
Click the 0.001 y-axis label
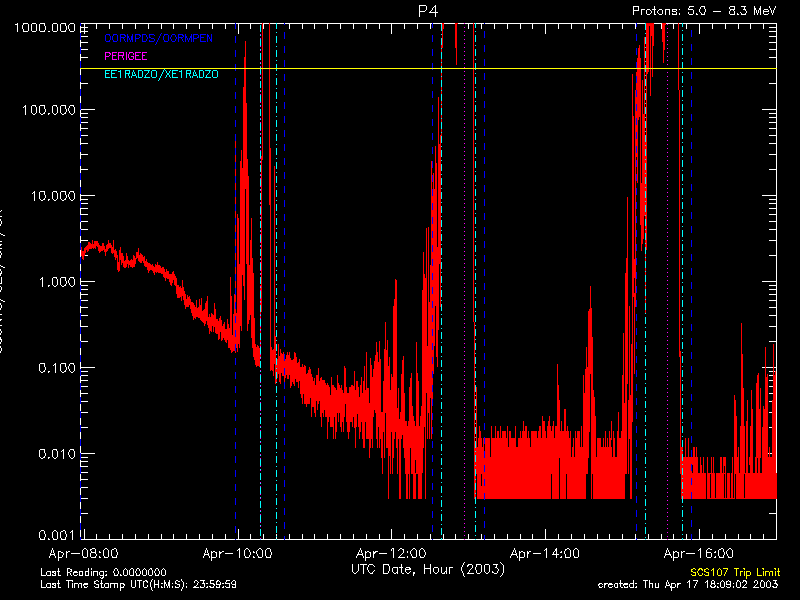click(57, 535)
